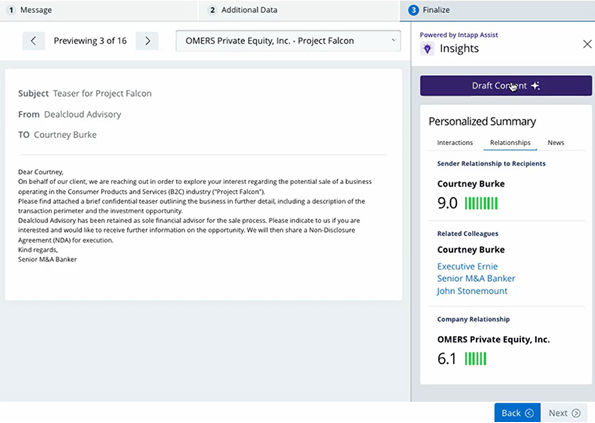This screenshot has width=595, height=423.
Task: Open the News tab
Action: click(556, 143)
